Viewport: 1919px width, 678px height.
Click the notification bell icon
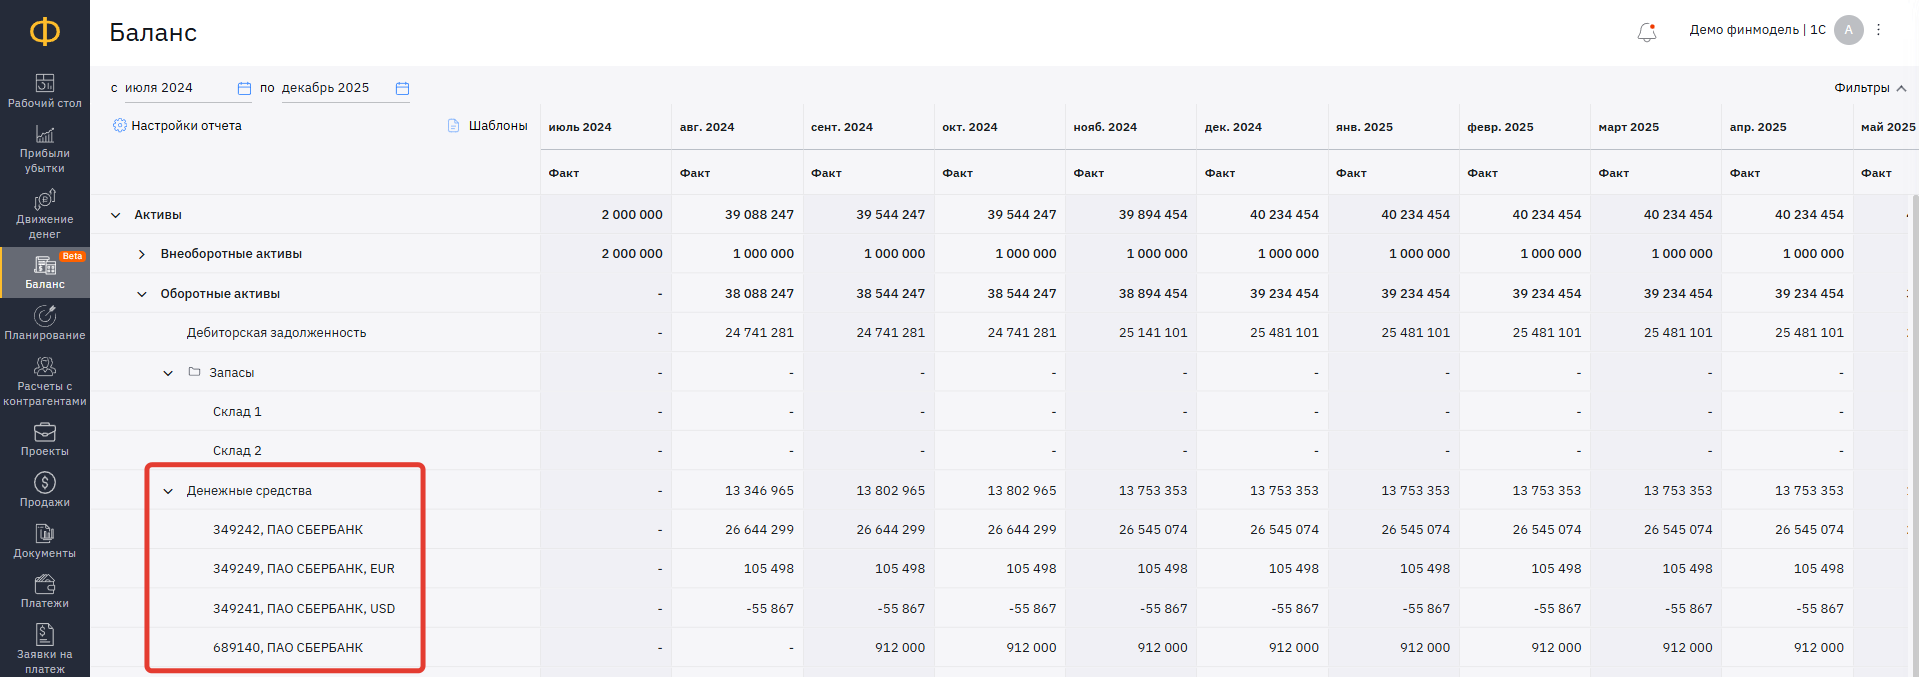[1647, 32]
